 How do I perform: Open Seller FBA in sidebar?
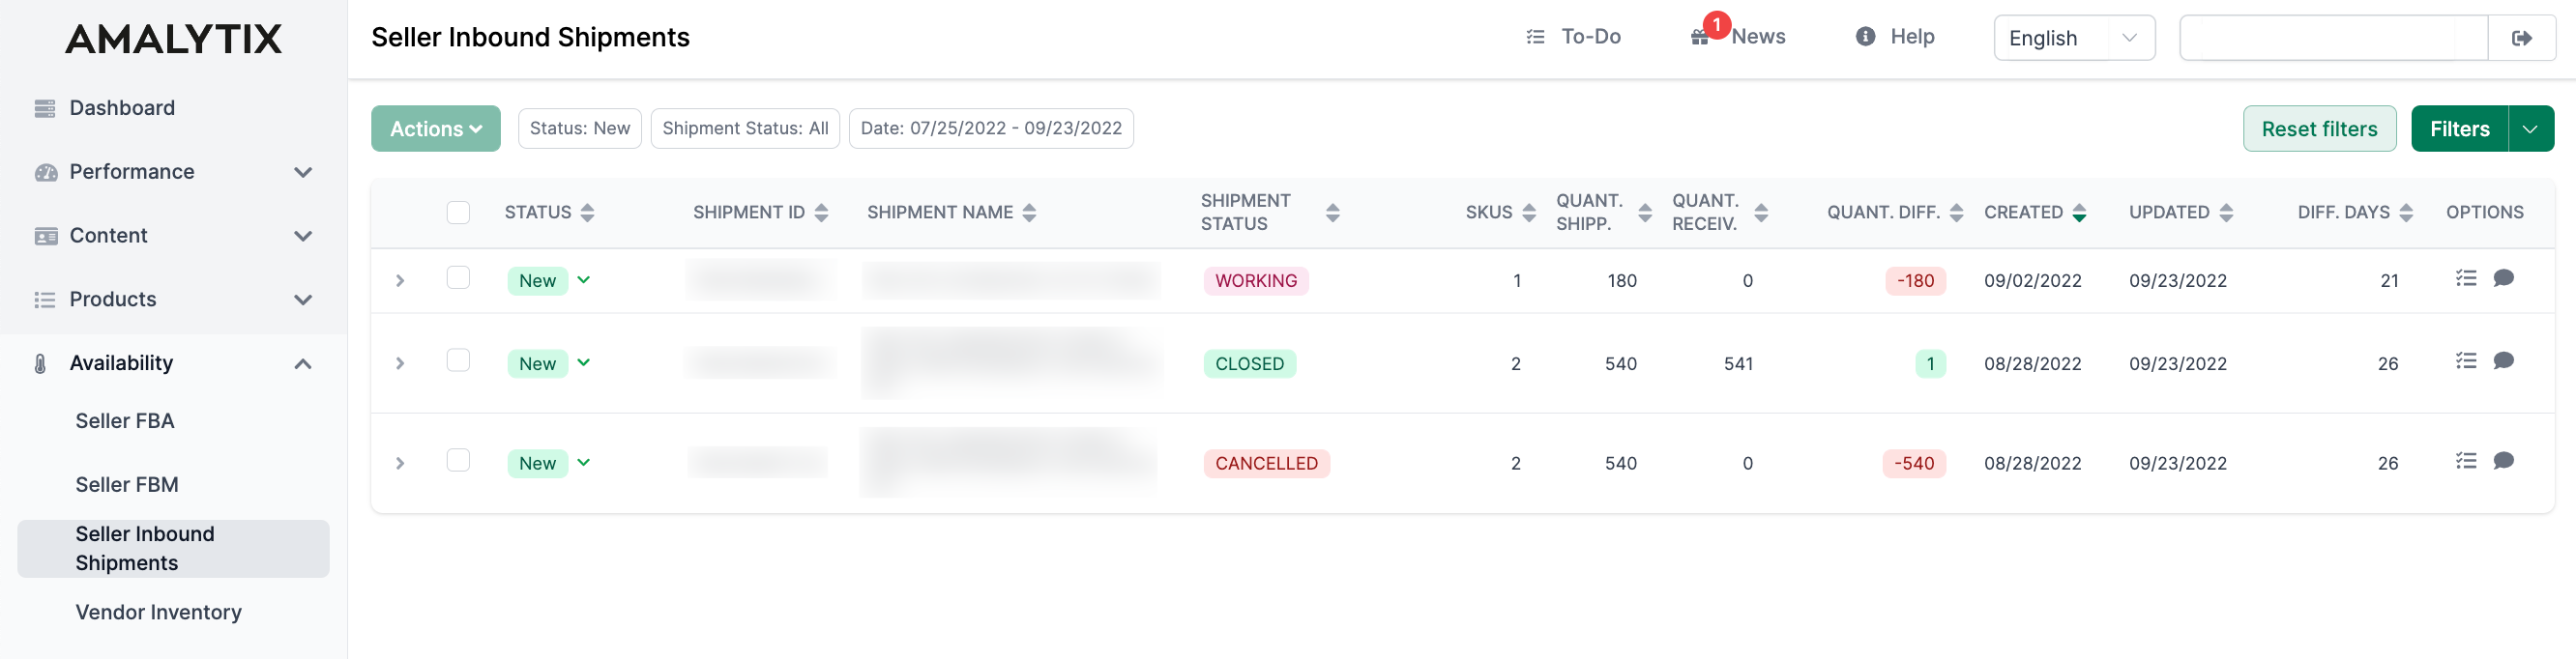pos(125,421)
